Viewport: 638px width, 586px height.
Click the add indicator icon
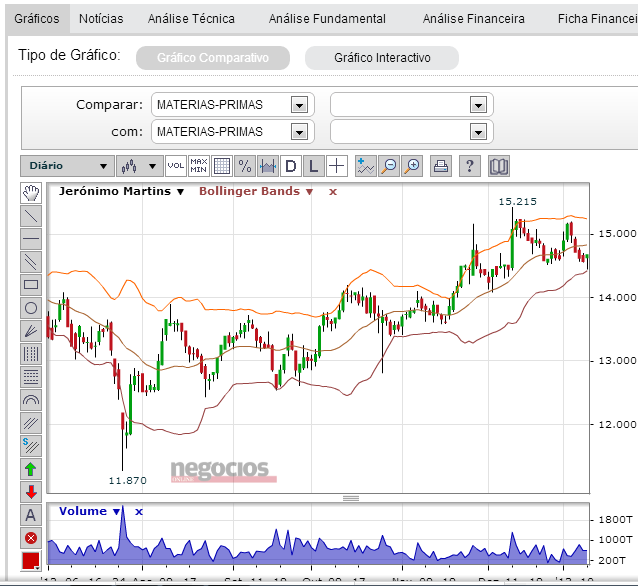(365, 166)
